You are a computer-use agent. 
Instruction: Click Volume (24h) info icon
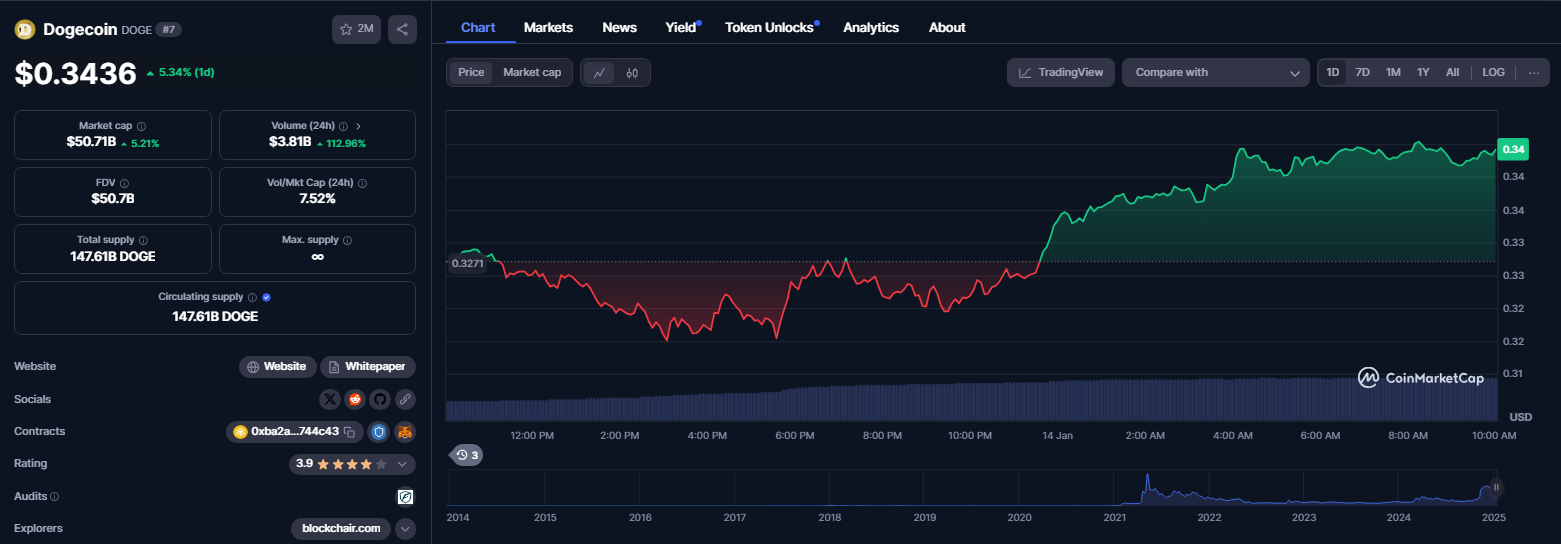click(343, 127)
